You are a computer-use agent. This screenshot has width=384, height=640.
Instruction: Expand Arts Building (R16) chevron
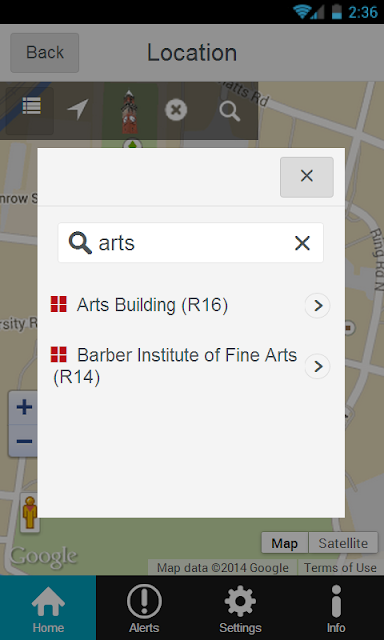(317, 305)
